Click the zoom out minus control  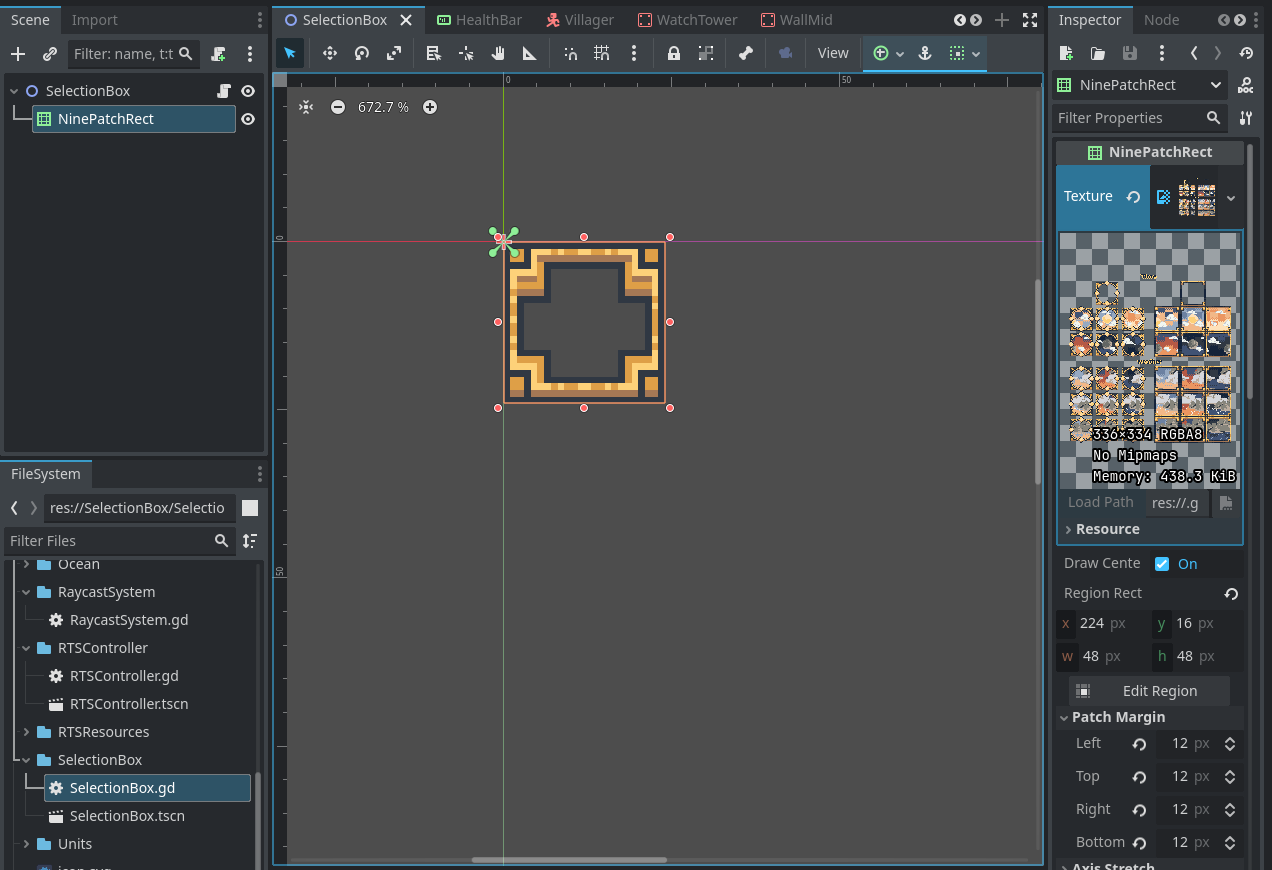(x=340, y=107)
